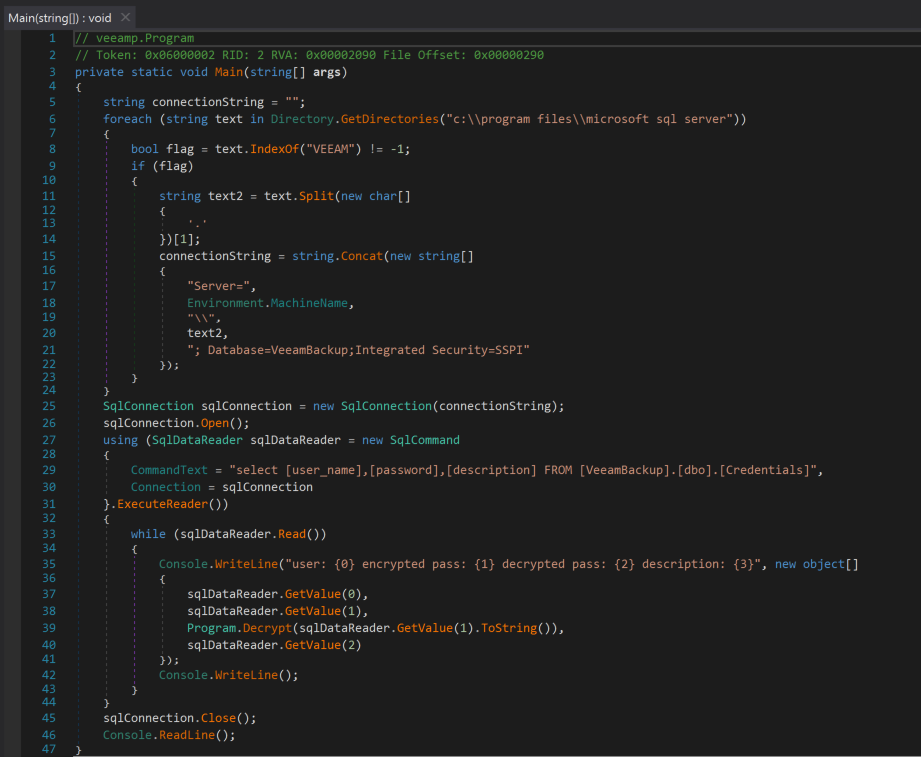The image size is (921, 757).
Task: Click the CommandText property
Action: click(169, 470)
